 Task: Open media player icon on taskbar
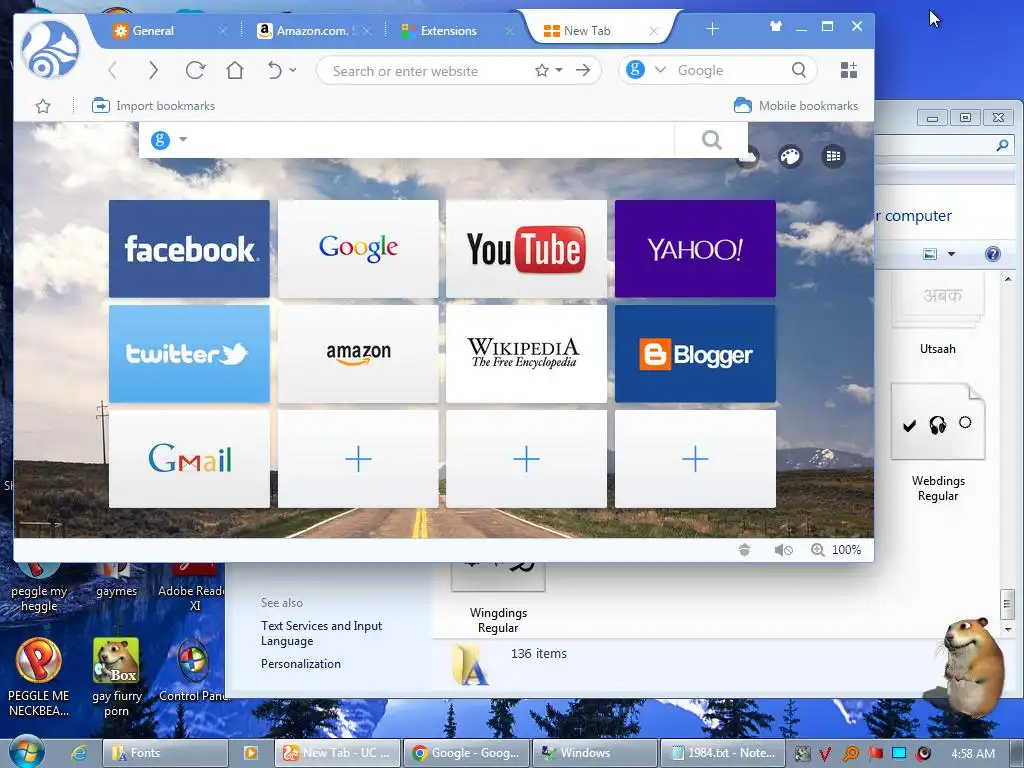(x=250, y=753)
